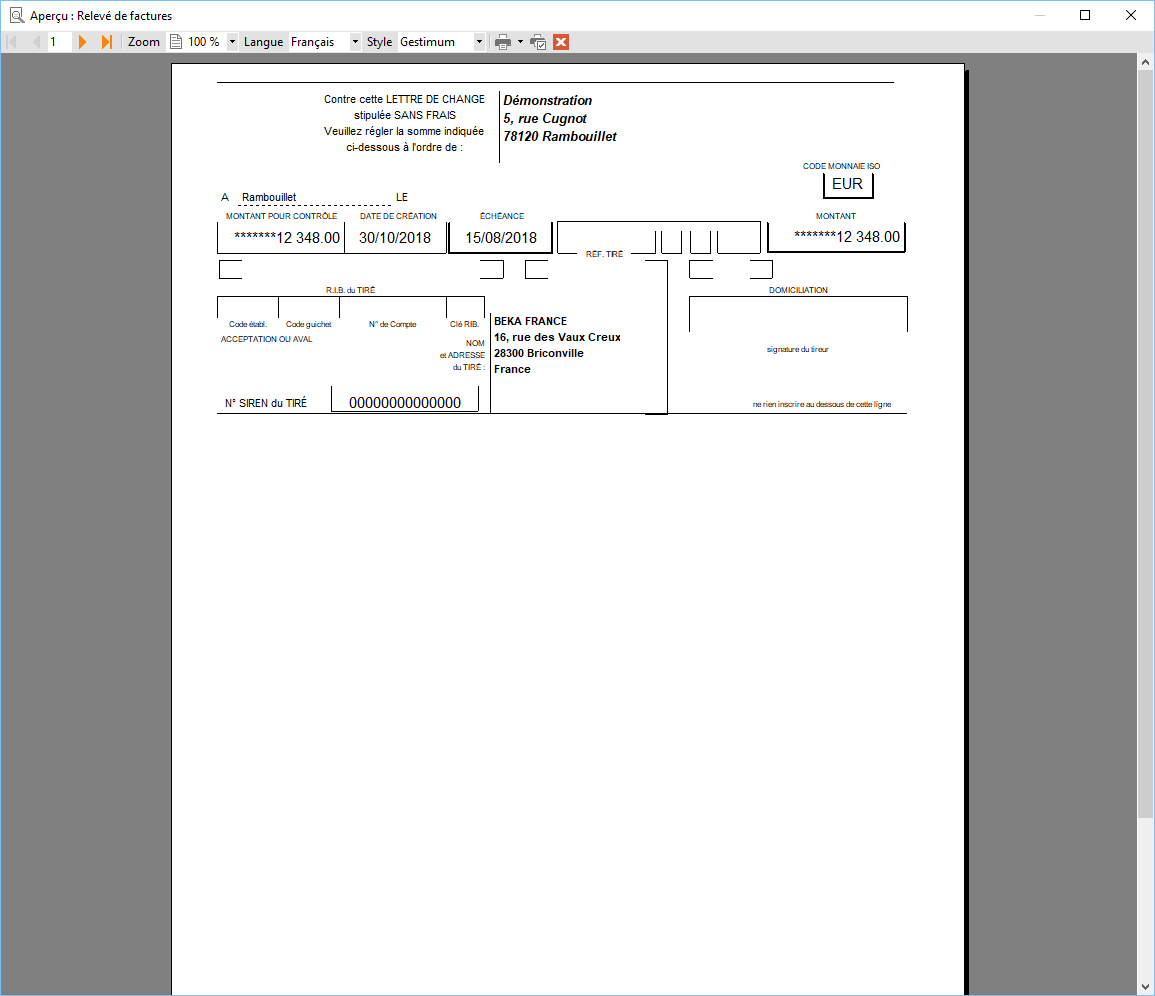
Task: Click the Français language field
Action: pos(318,42)
